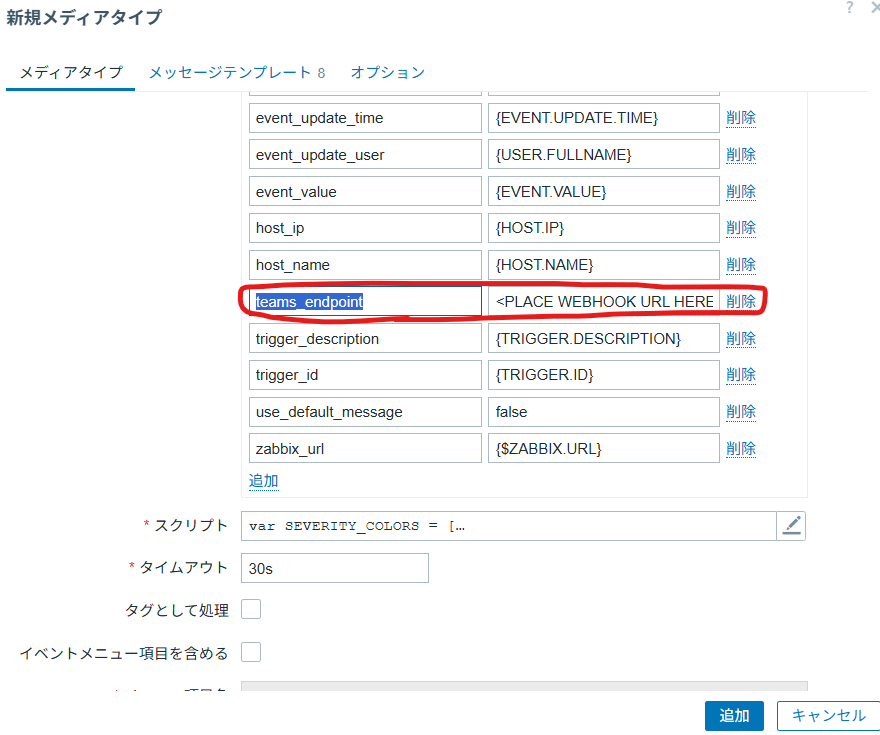The width and height of the screenshot is (880, 735).
Task: Edit the use_default_message false value
Action: [604, 412]
